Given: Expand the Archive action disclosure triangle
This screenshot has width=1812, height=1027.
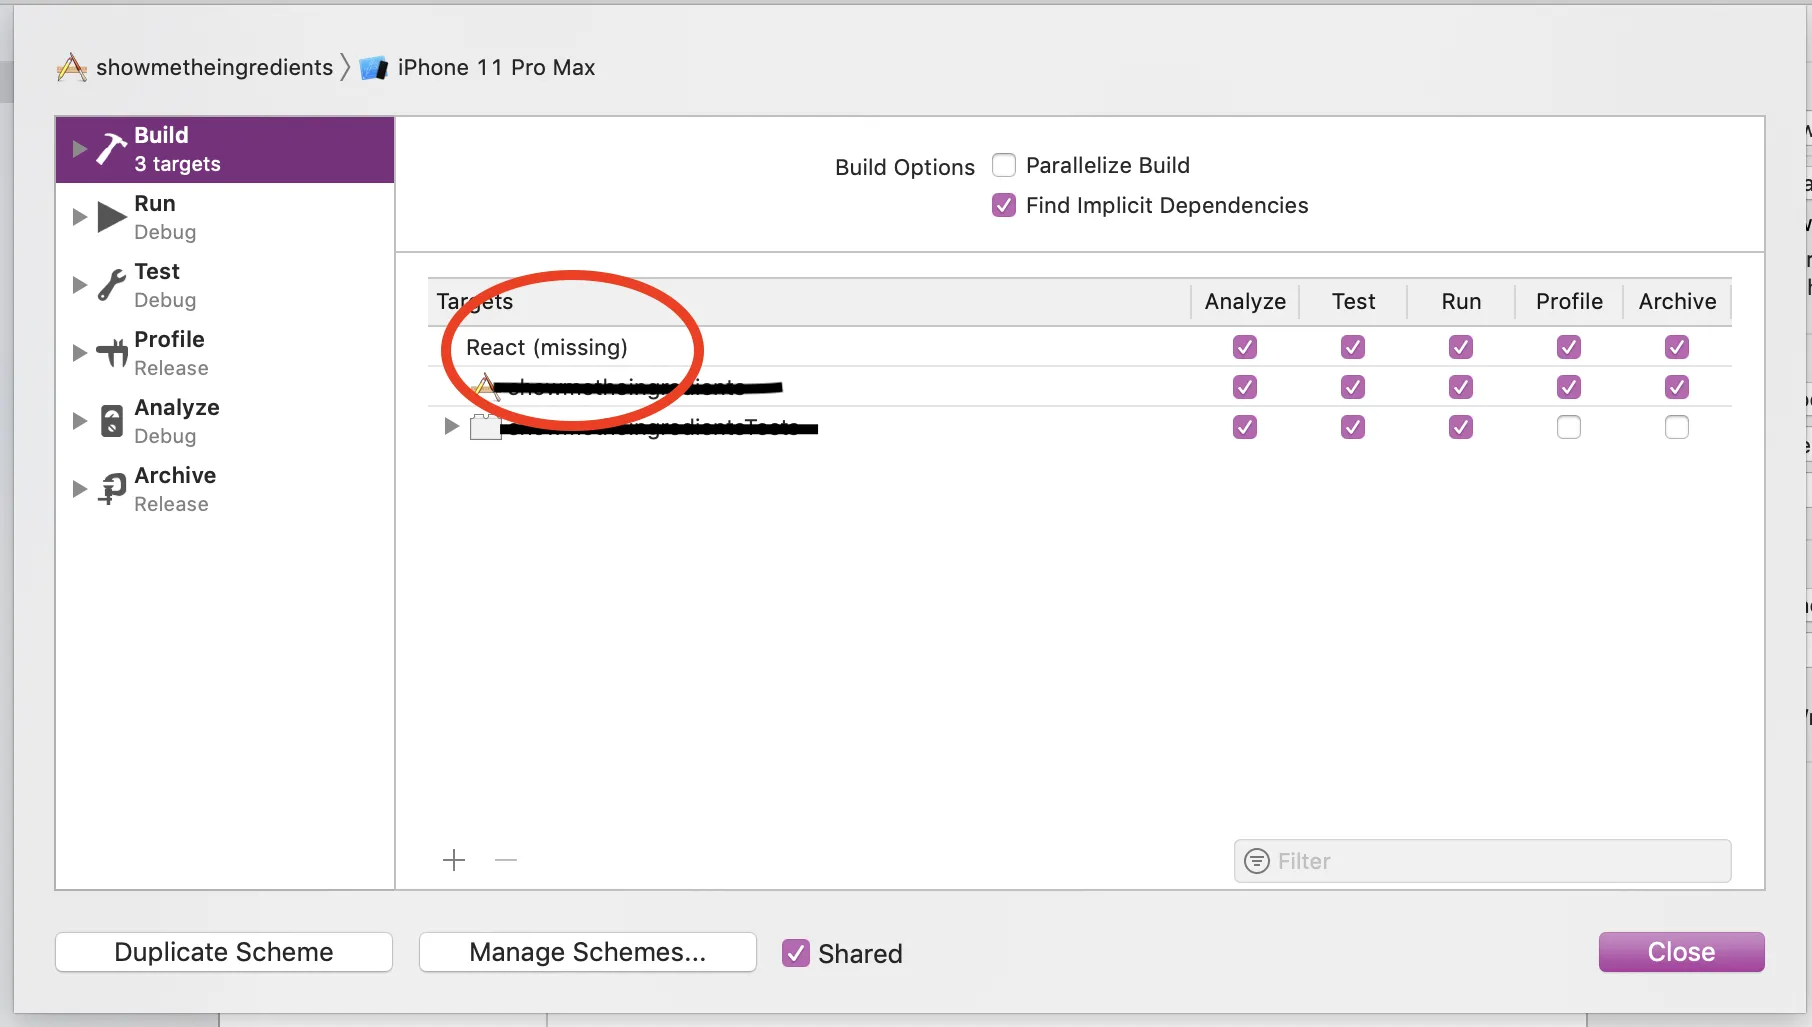Looking at the screenshot, I should tap(80, 489).
